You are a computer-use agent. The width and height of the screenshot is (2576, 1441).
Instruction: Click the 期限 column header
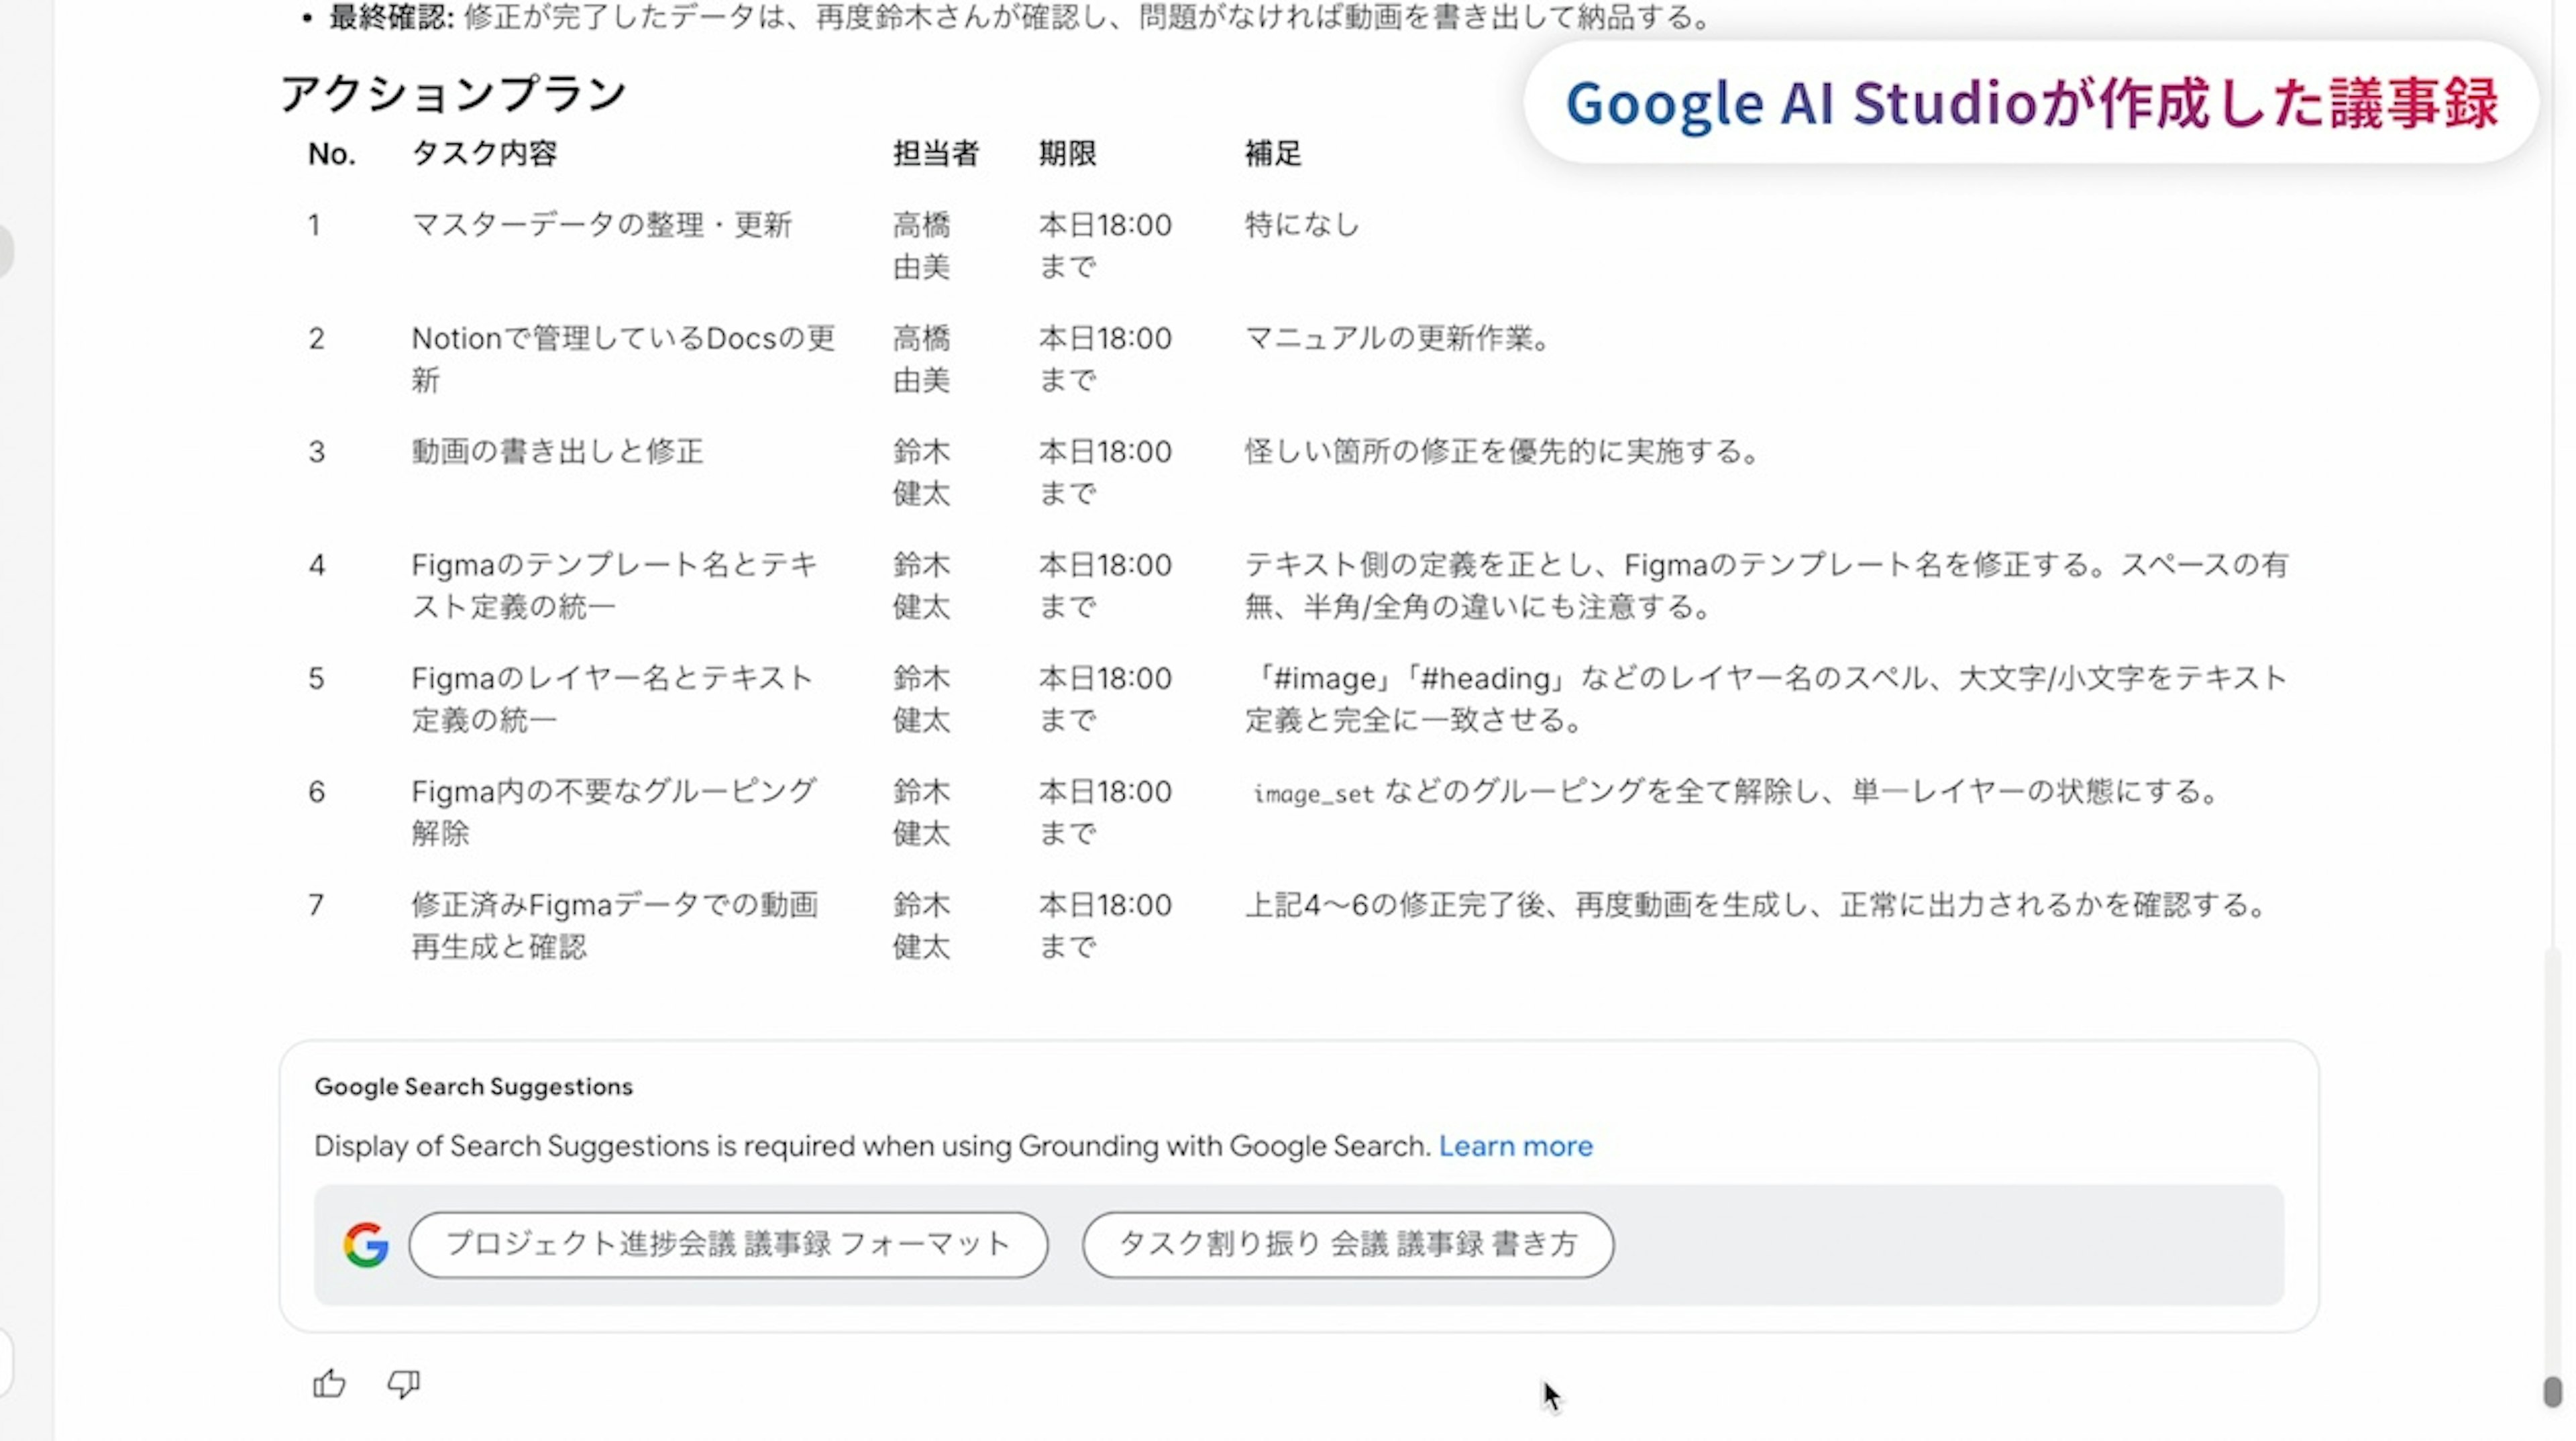pos(1067,154)
